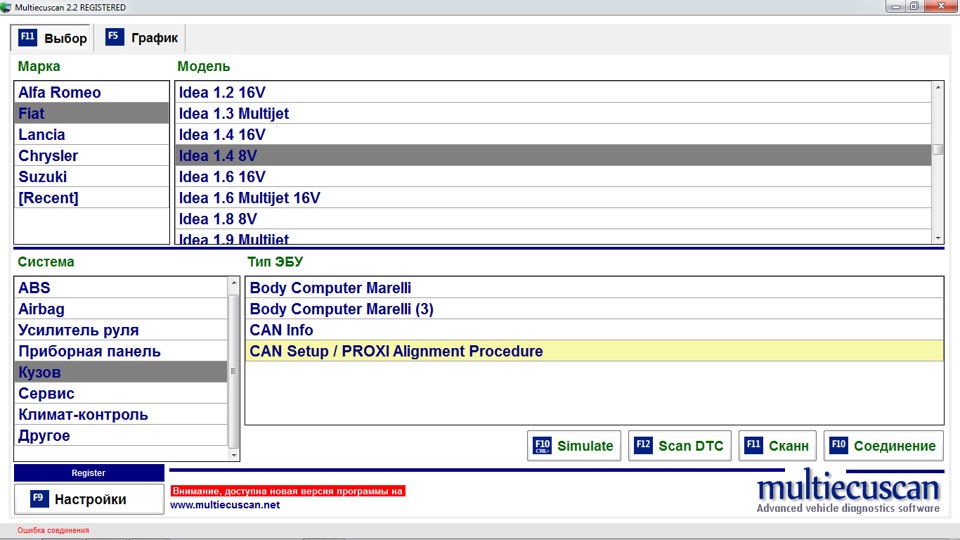
Task: Select model Idea 1.6 Multijet 16V
Action: click(x=553, y=198)
